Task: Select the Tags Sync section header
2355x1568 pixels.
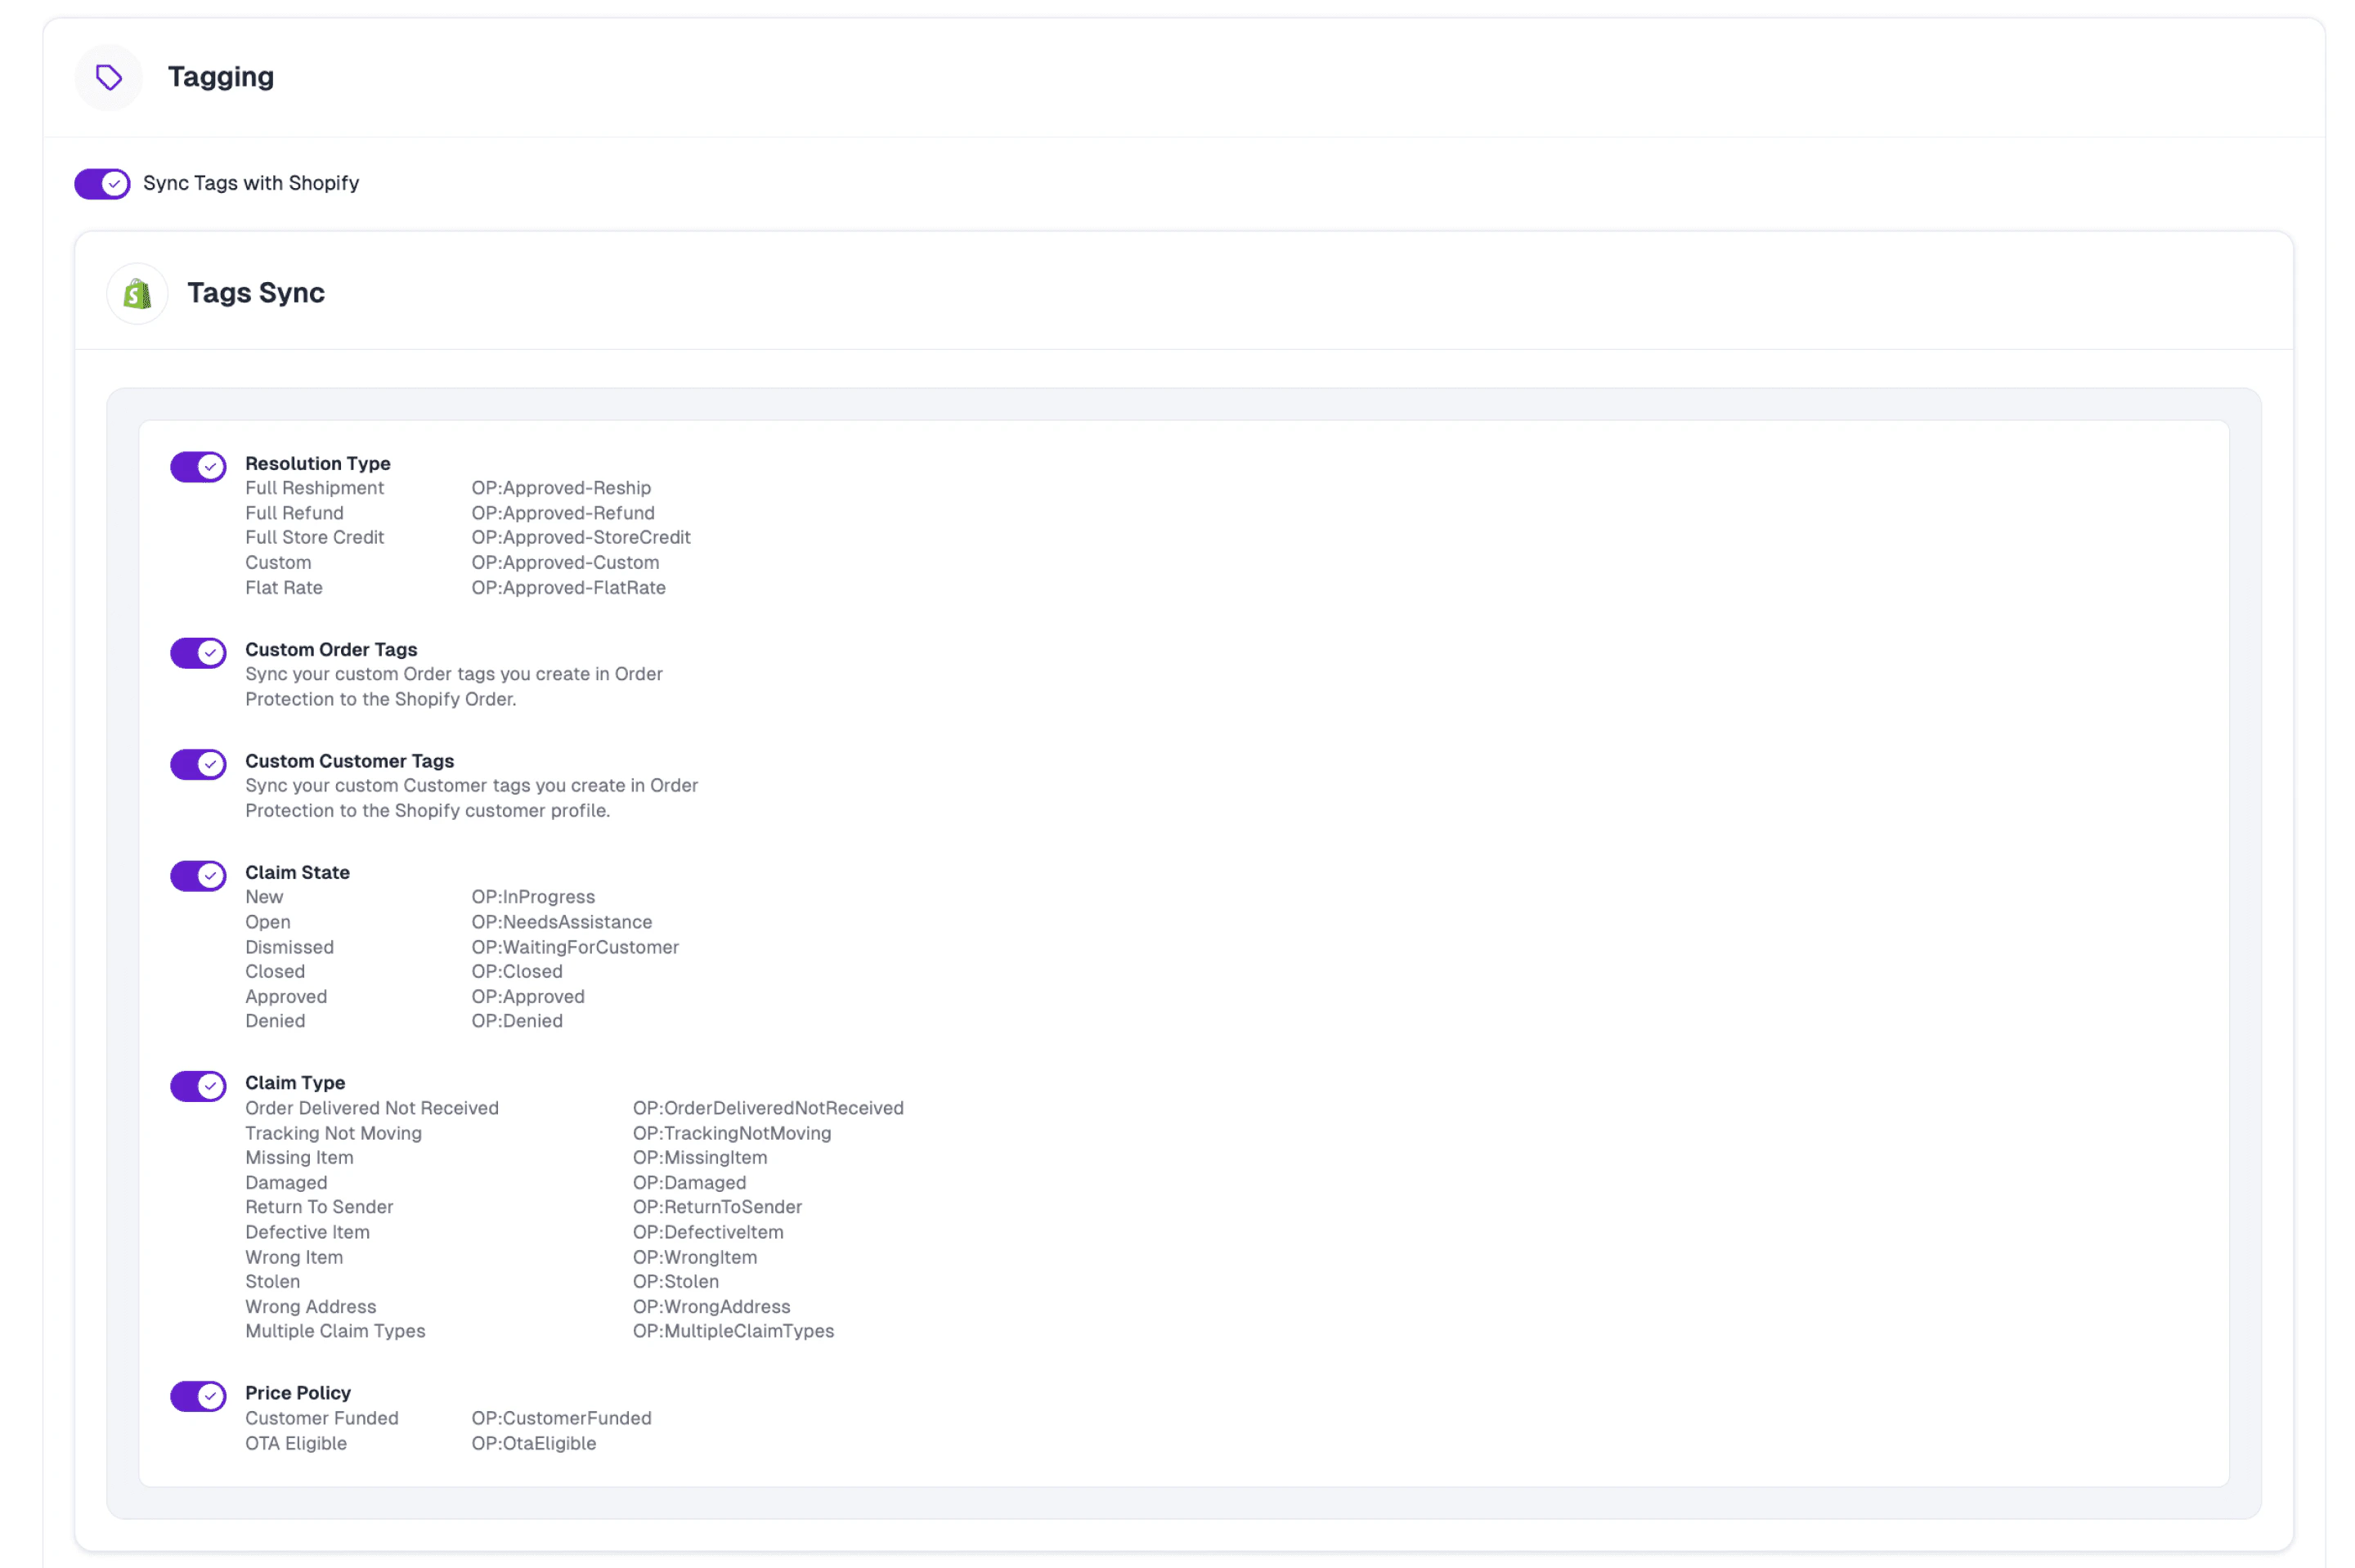Action: tap(256, 292)
